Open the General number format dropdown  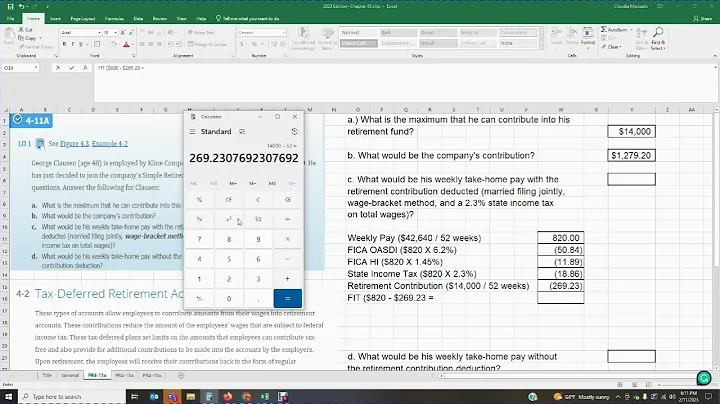[283, 33]
